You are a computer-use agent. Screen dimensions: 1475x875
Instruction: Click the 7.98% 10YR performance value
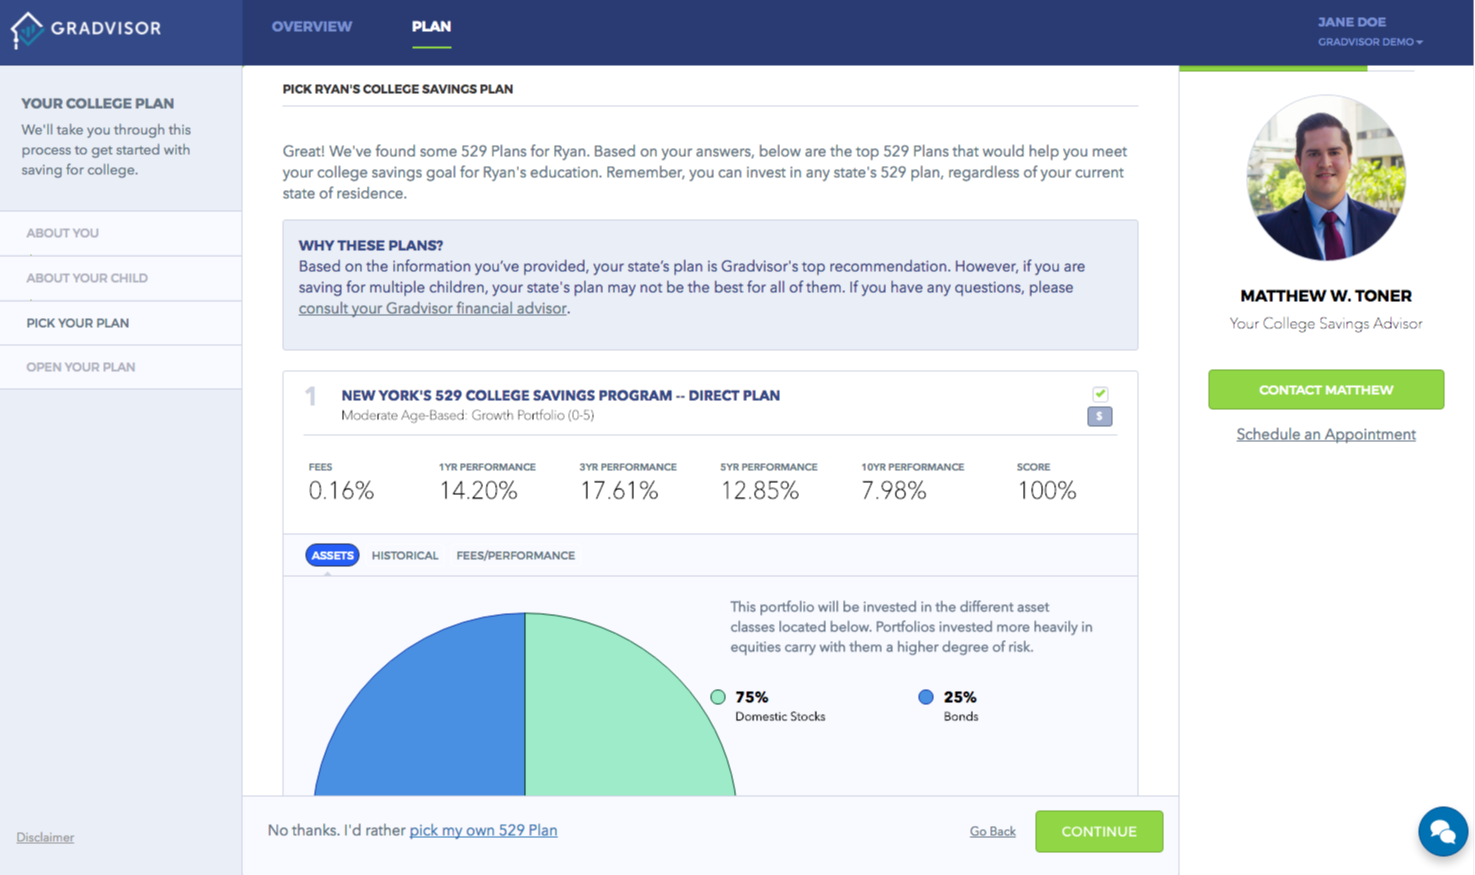coord(894,491)
